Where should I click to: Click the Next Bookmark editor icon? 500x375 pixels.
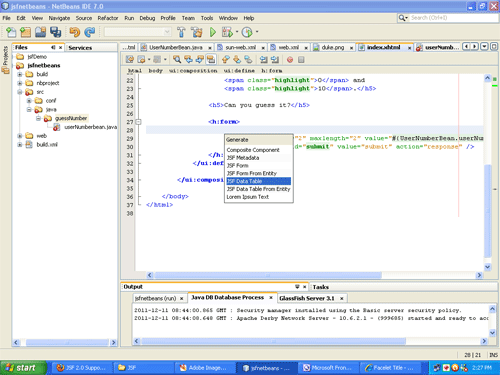[x=237, y=60]
